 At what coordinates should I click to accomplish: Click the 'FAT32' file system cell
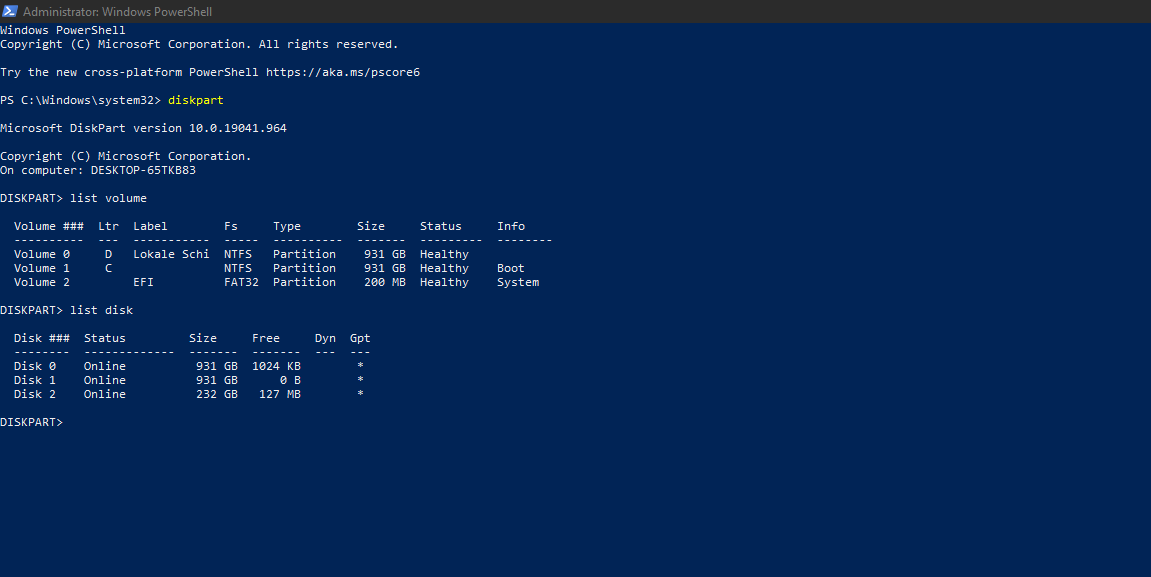pyautogui.click(x=242, y=282)
